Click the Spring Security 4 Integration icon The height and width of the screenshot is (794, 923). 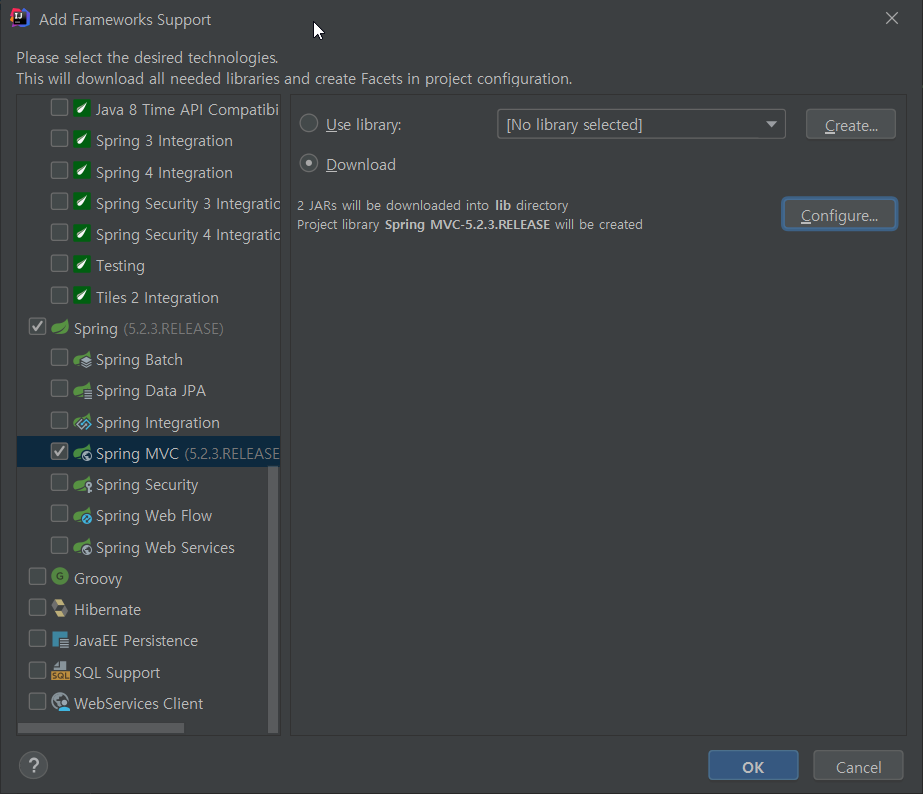[82, 234]
